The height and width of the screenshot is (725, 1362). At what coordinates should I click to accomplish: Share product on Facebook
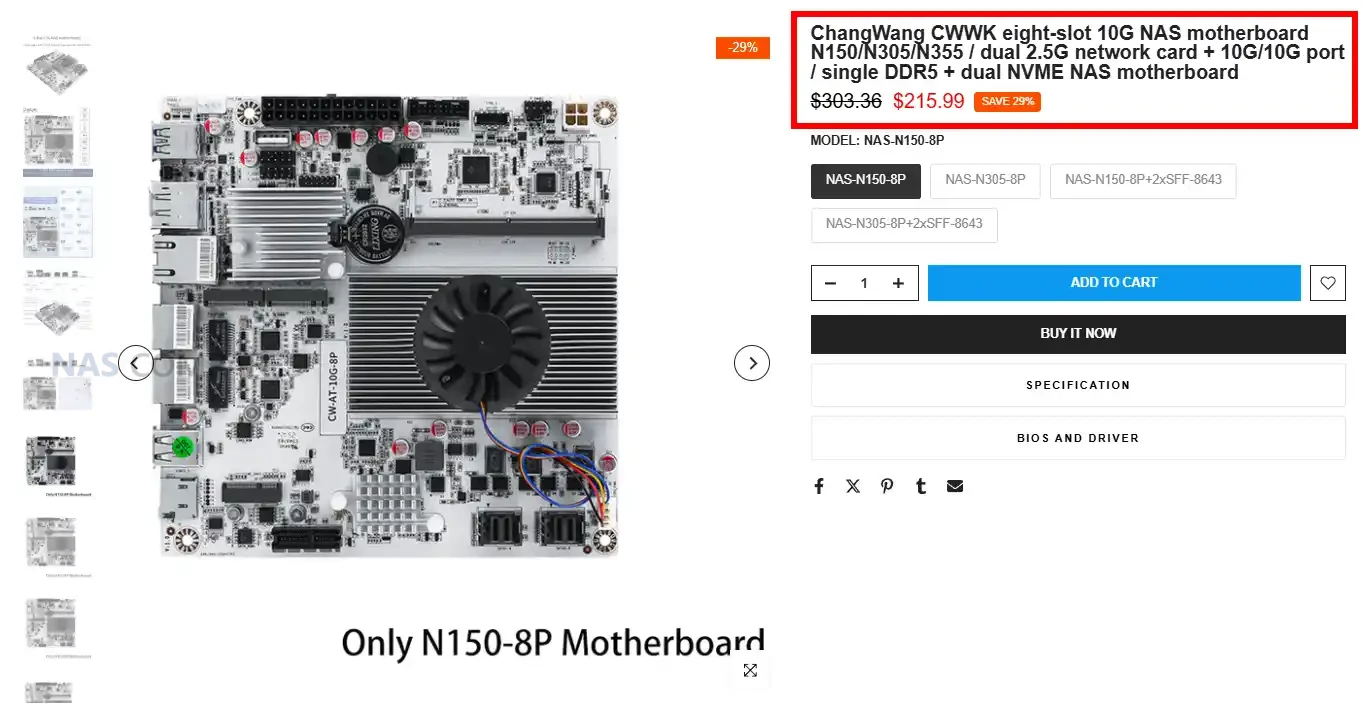(819, 486)
